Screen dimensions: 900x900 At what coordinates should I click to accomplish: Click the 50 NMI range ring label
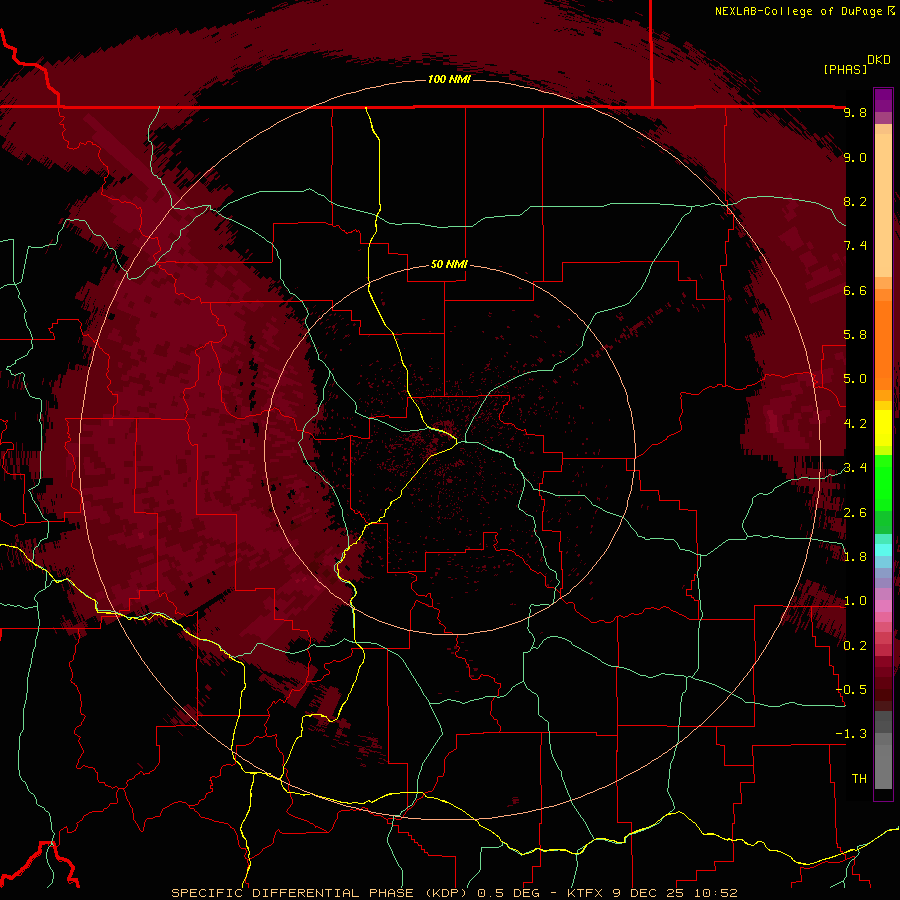pos(449,264)
